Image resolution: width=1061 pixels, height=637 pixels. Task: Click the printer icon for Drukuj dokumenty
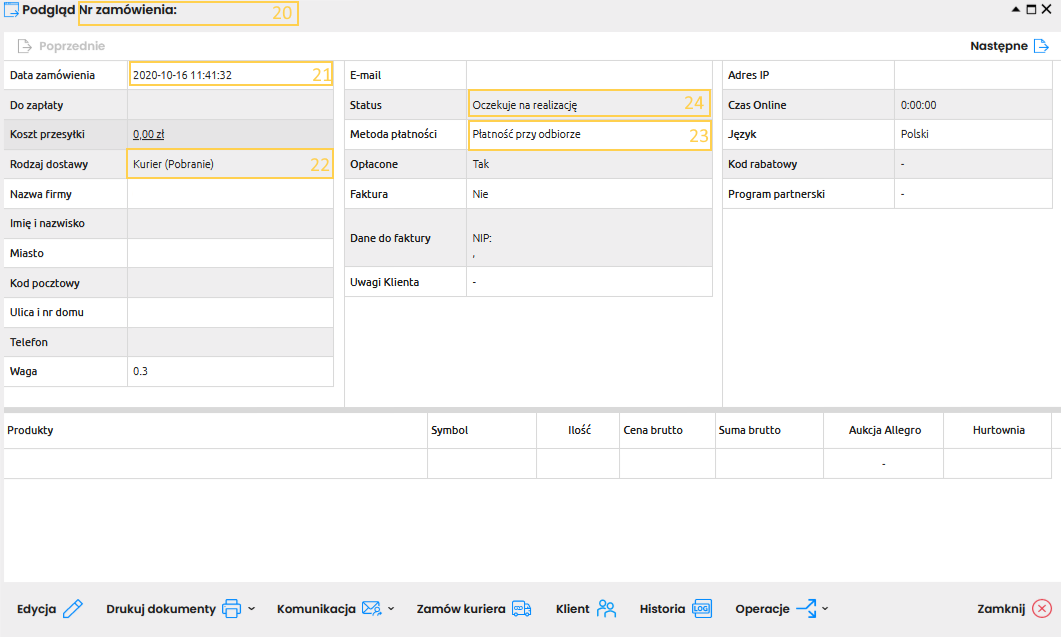232,609
